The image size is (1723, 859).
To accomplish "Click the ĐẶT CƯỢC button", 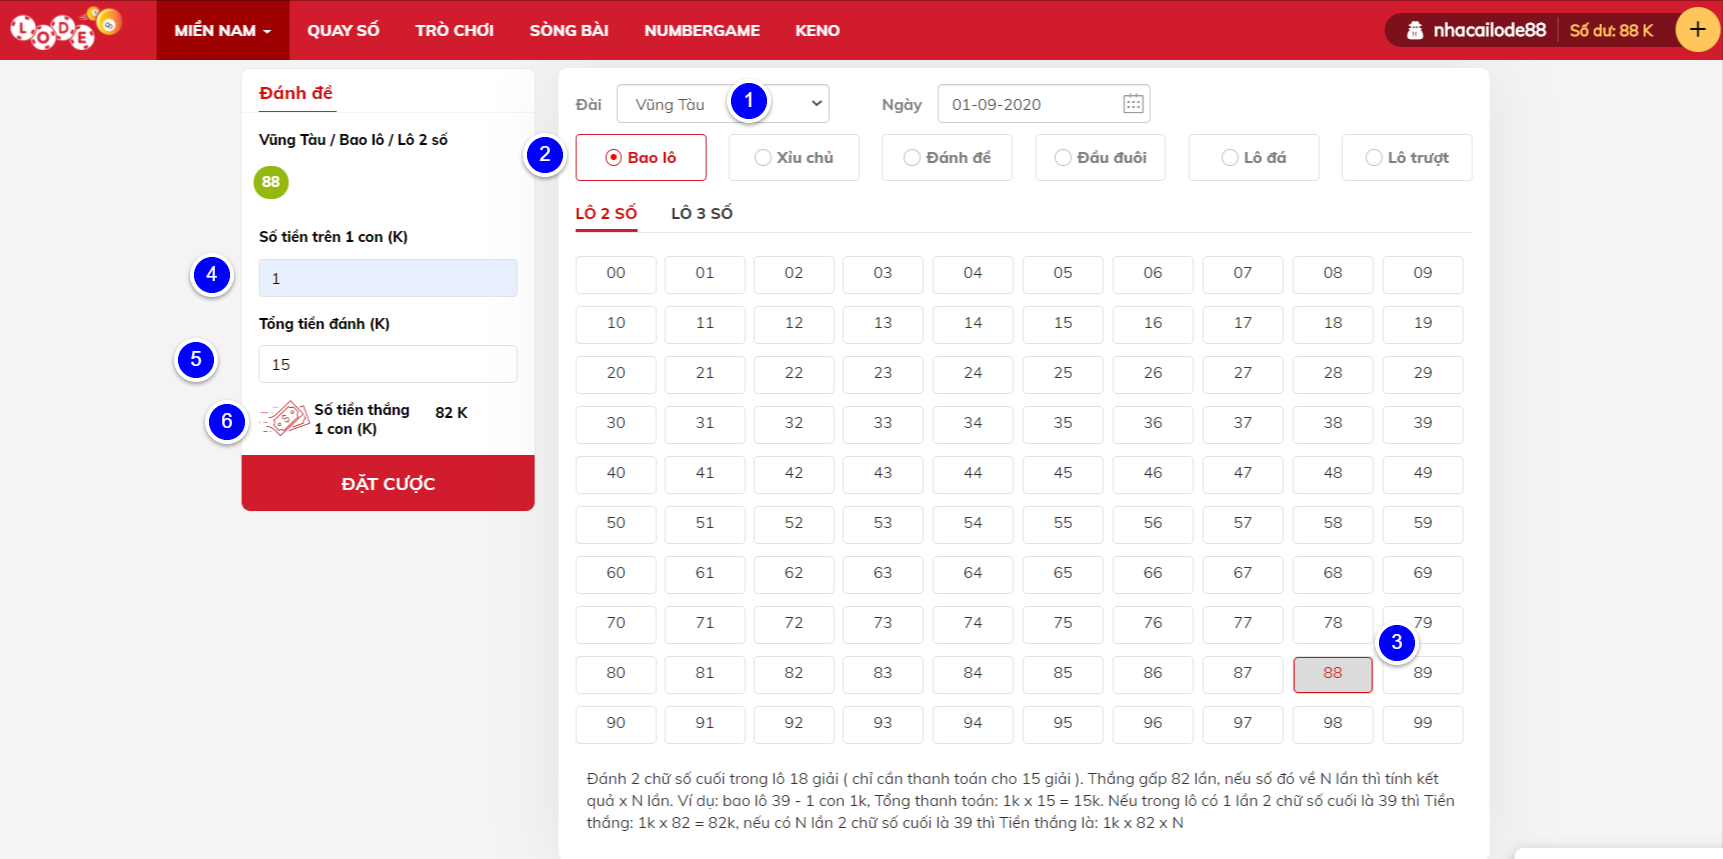I will click(388, 483).
